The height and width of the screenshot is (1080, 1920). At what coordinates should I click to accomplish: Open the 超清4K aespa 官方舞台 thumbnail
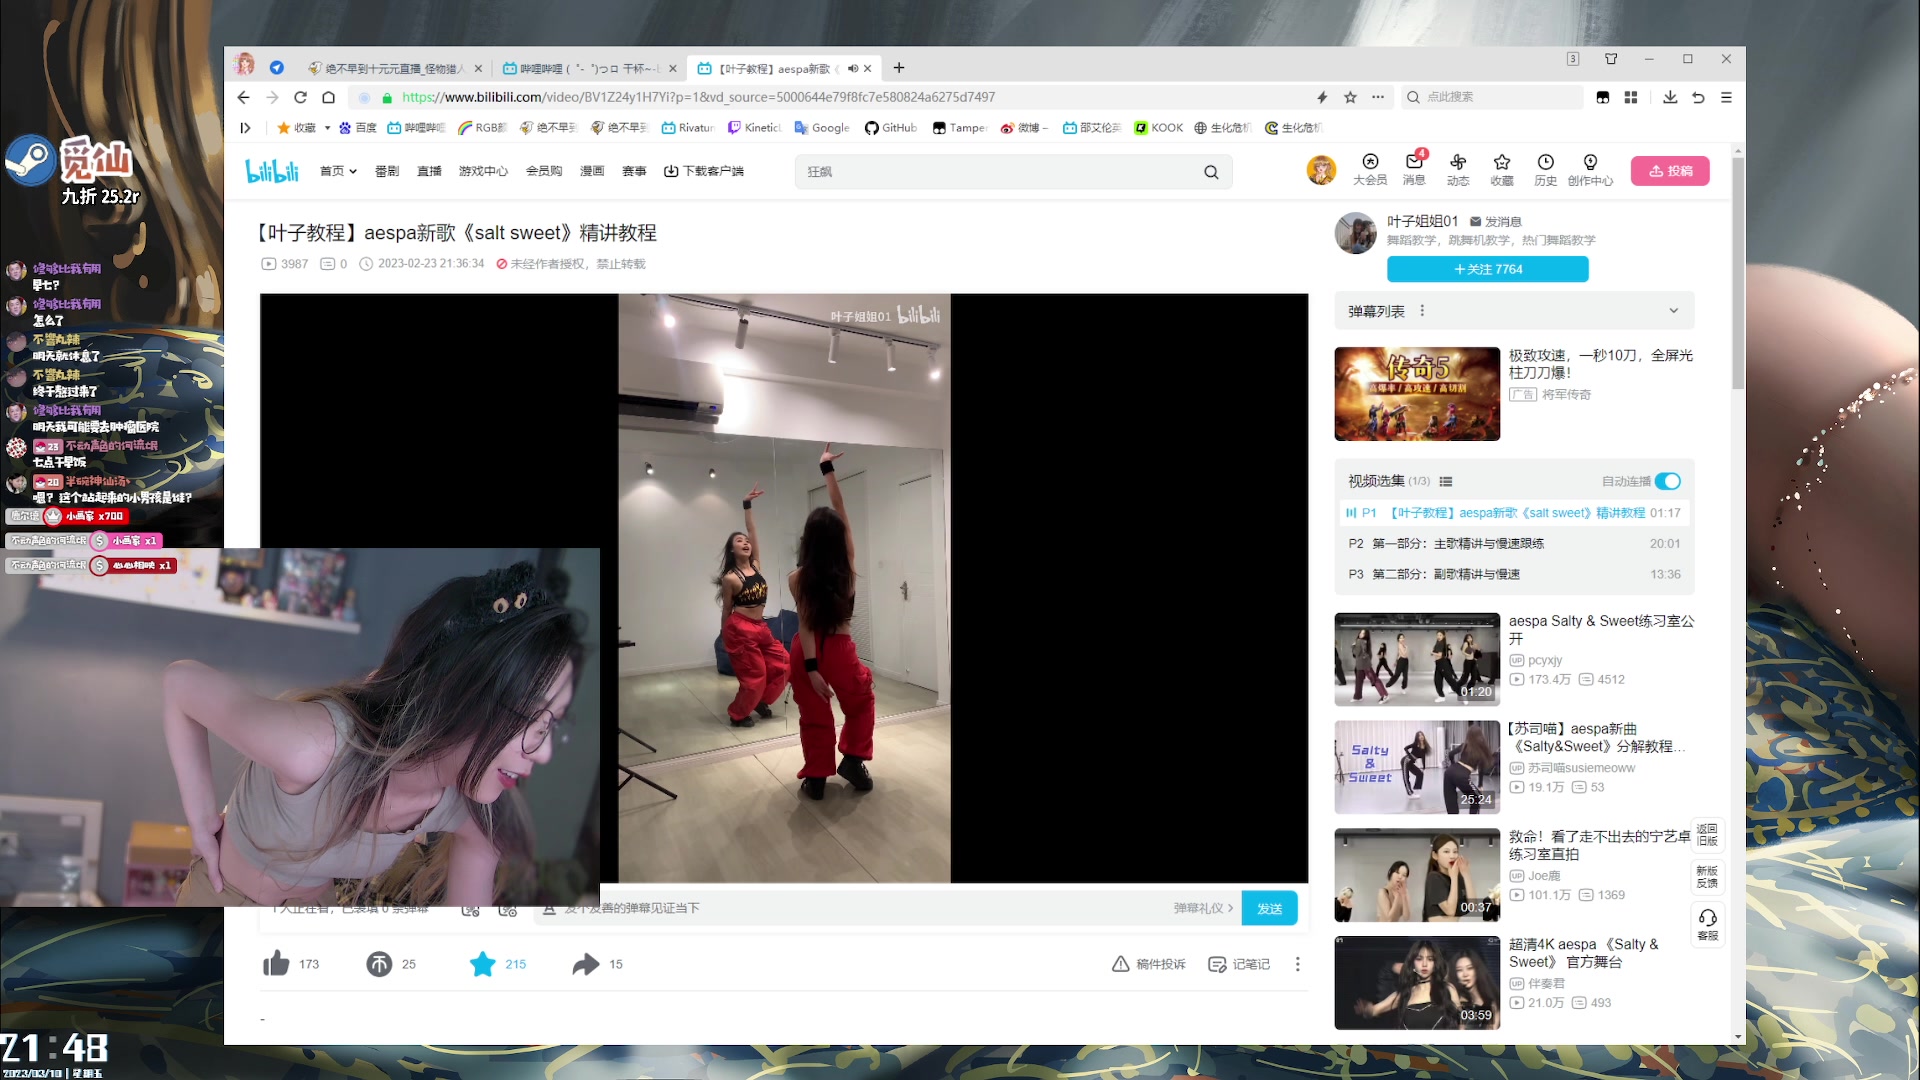1417,983
